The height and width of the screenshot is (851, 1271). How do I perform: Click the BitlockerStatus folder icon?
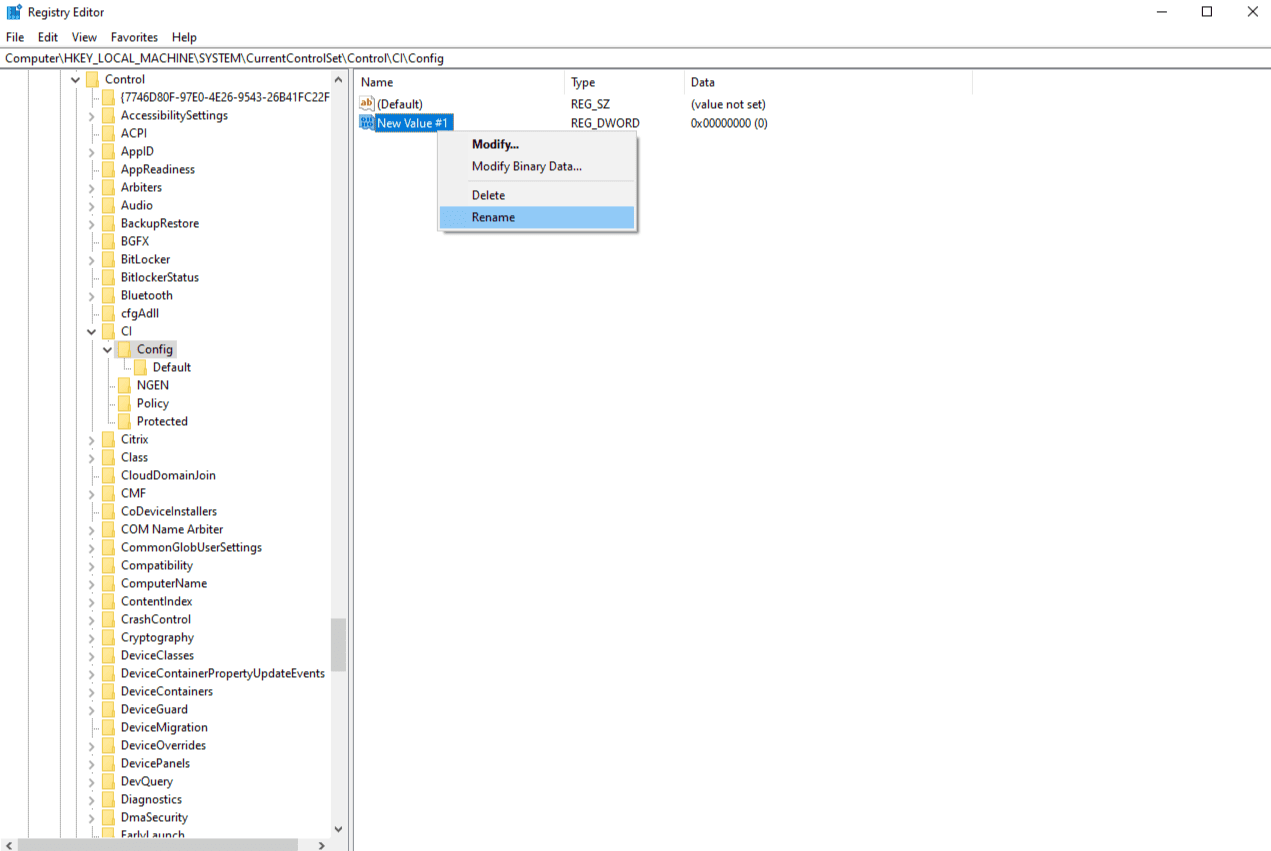pos(108,277)
